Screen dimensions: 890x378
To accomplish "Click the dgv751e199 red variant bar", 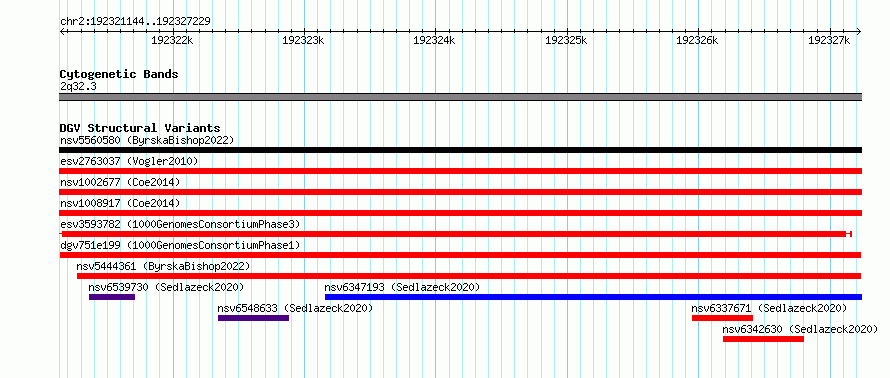I will (x=460, y=255).
